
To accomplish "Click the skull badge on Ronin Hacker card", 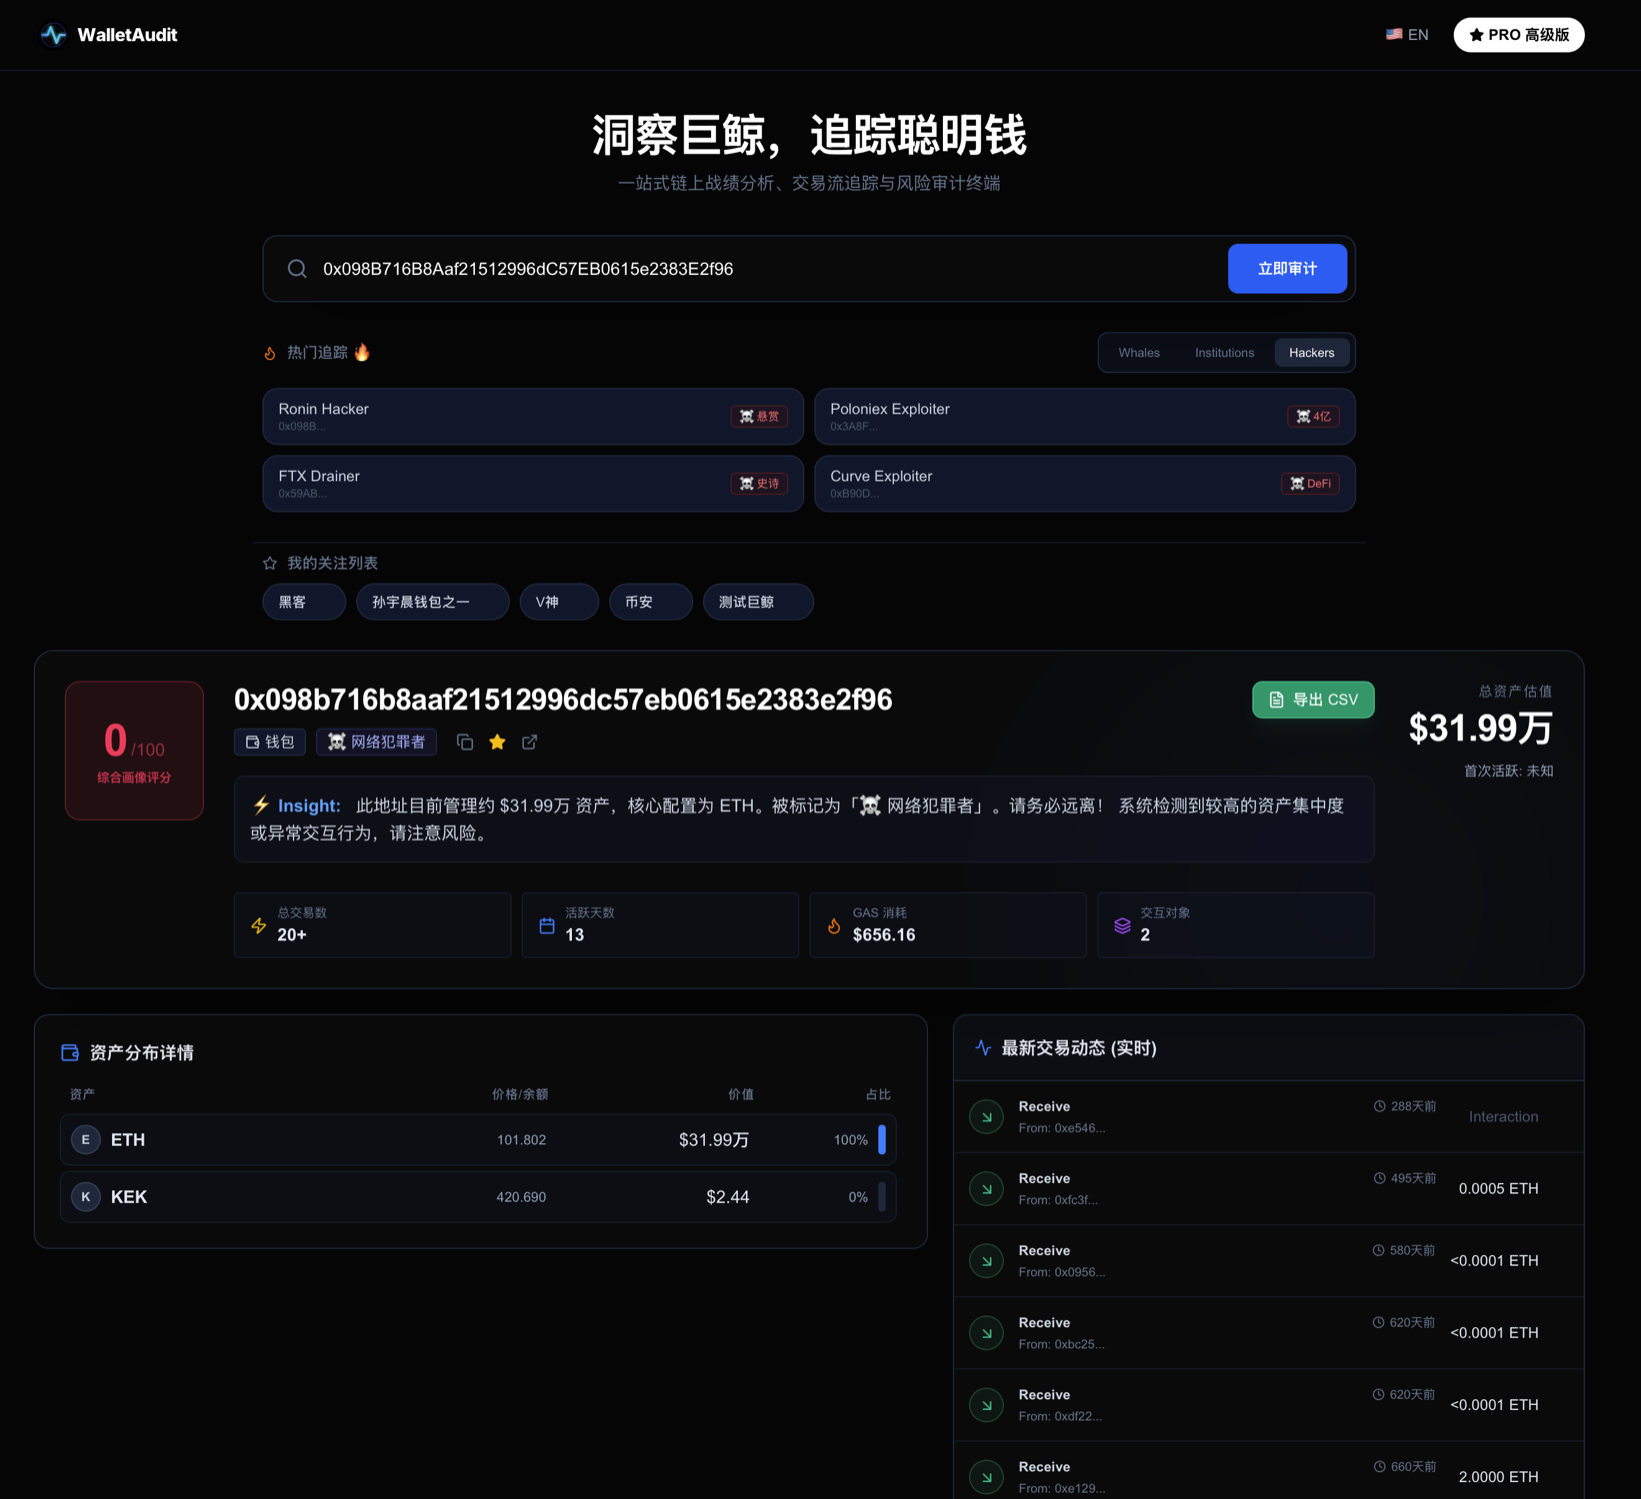I will point(759,416).
